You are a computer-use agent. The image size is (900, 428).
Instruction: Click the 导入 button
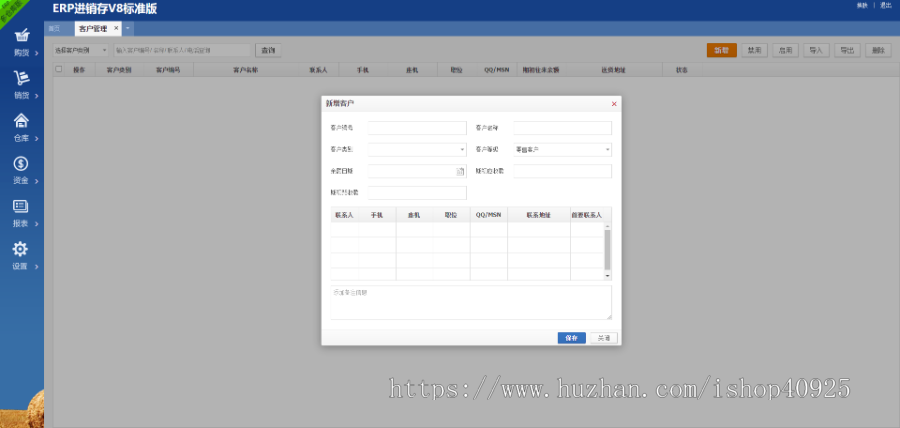tap(816, 50)
